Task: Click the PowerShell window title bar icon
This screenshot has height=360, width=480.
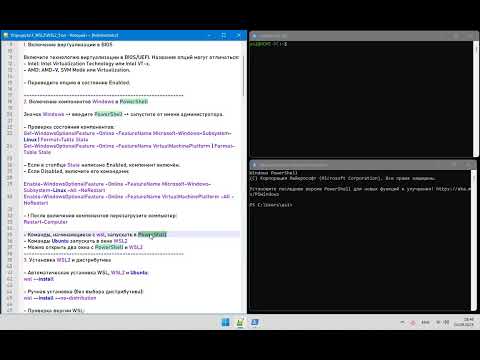Action: point(255,164)
